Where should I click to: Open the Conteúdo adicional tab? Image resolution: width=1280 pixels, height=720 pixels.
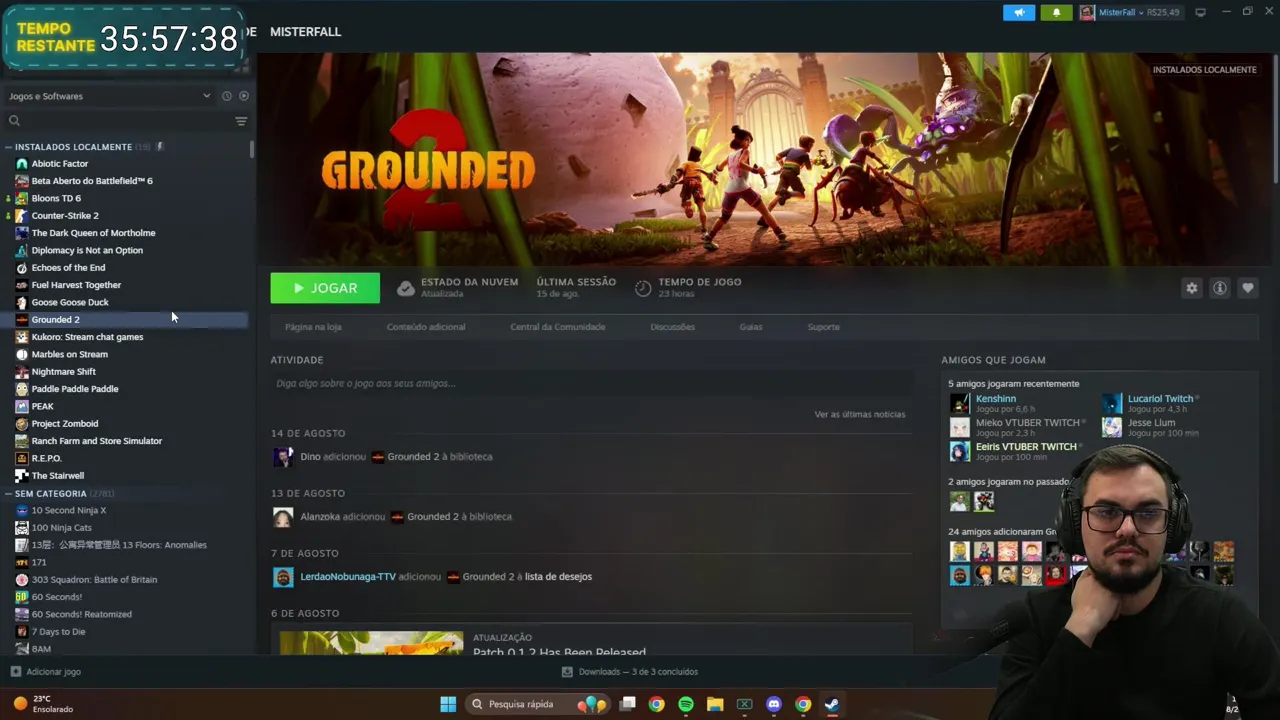(426, 327)
